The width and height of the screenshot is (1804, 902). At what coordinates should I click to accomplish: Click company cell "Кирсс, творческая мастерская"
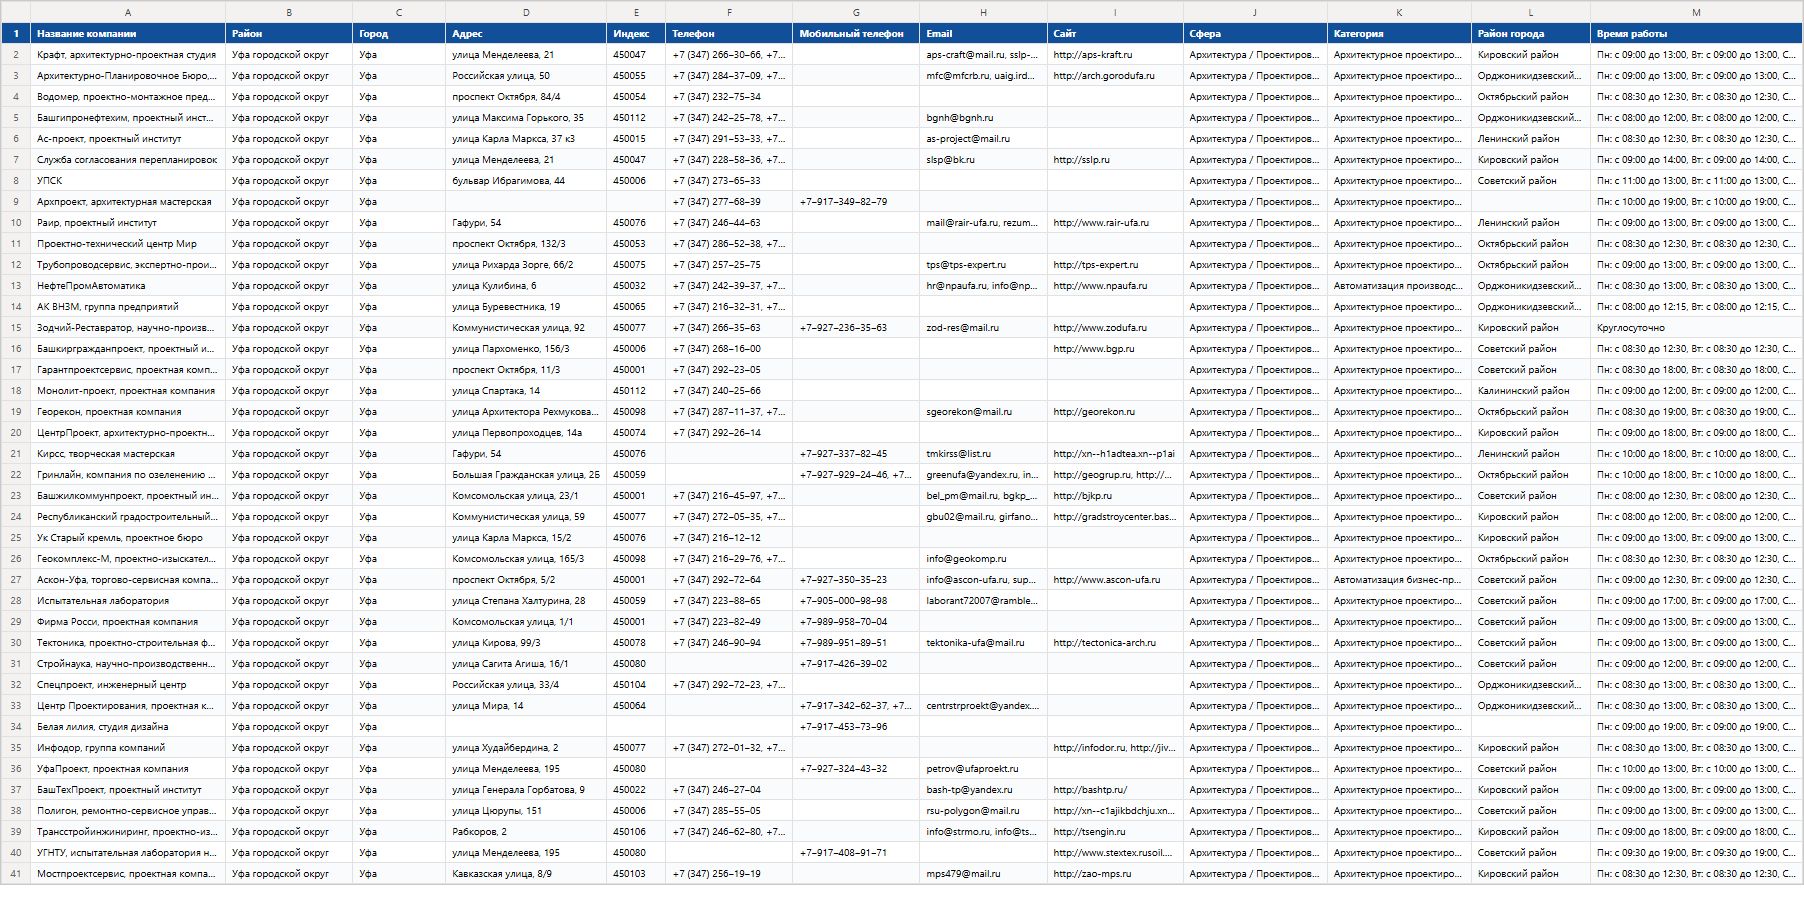128,453
